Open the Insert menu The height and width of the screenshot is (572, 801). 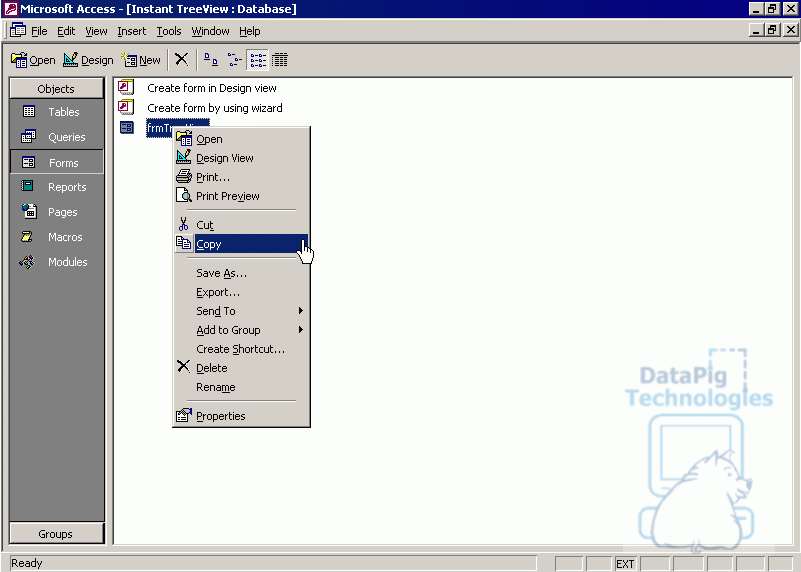(x=131, y=31)
